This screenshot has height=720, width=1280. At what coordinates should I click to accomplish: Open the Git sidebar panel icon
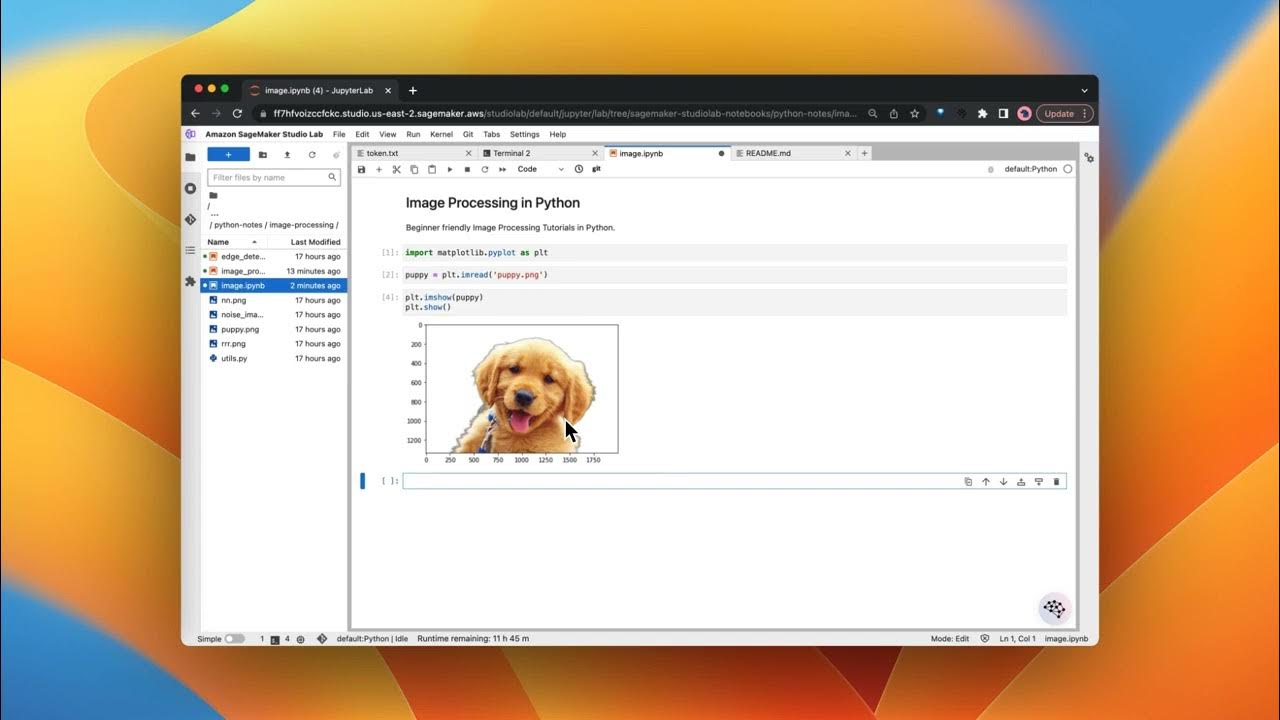pyautogui.click(x=190, y=219)
